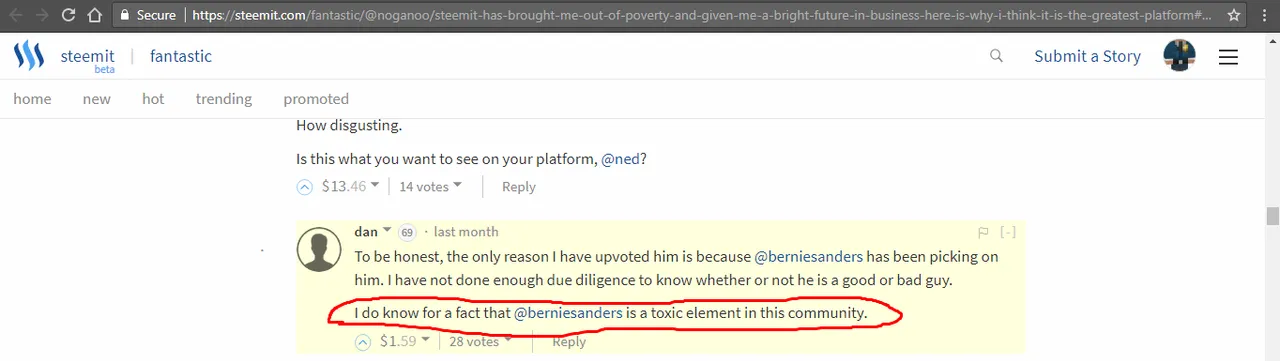Reload the page in browser
This screenshot has width=1280, height=361.
point(68,15)
